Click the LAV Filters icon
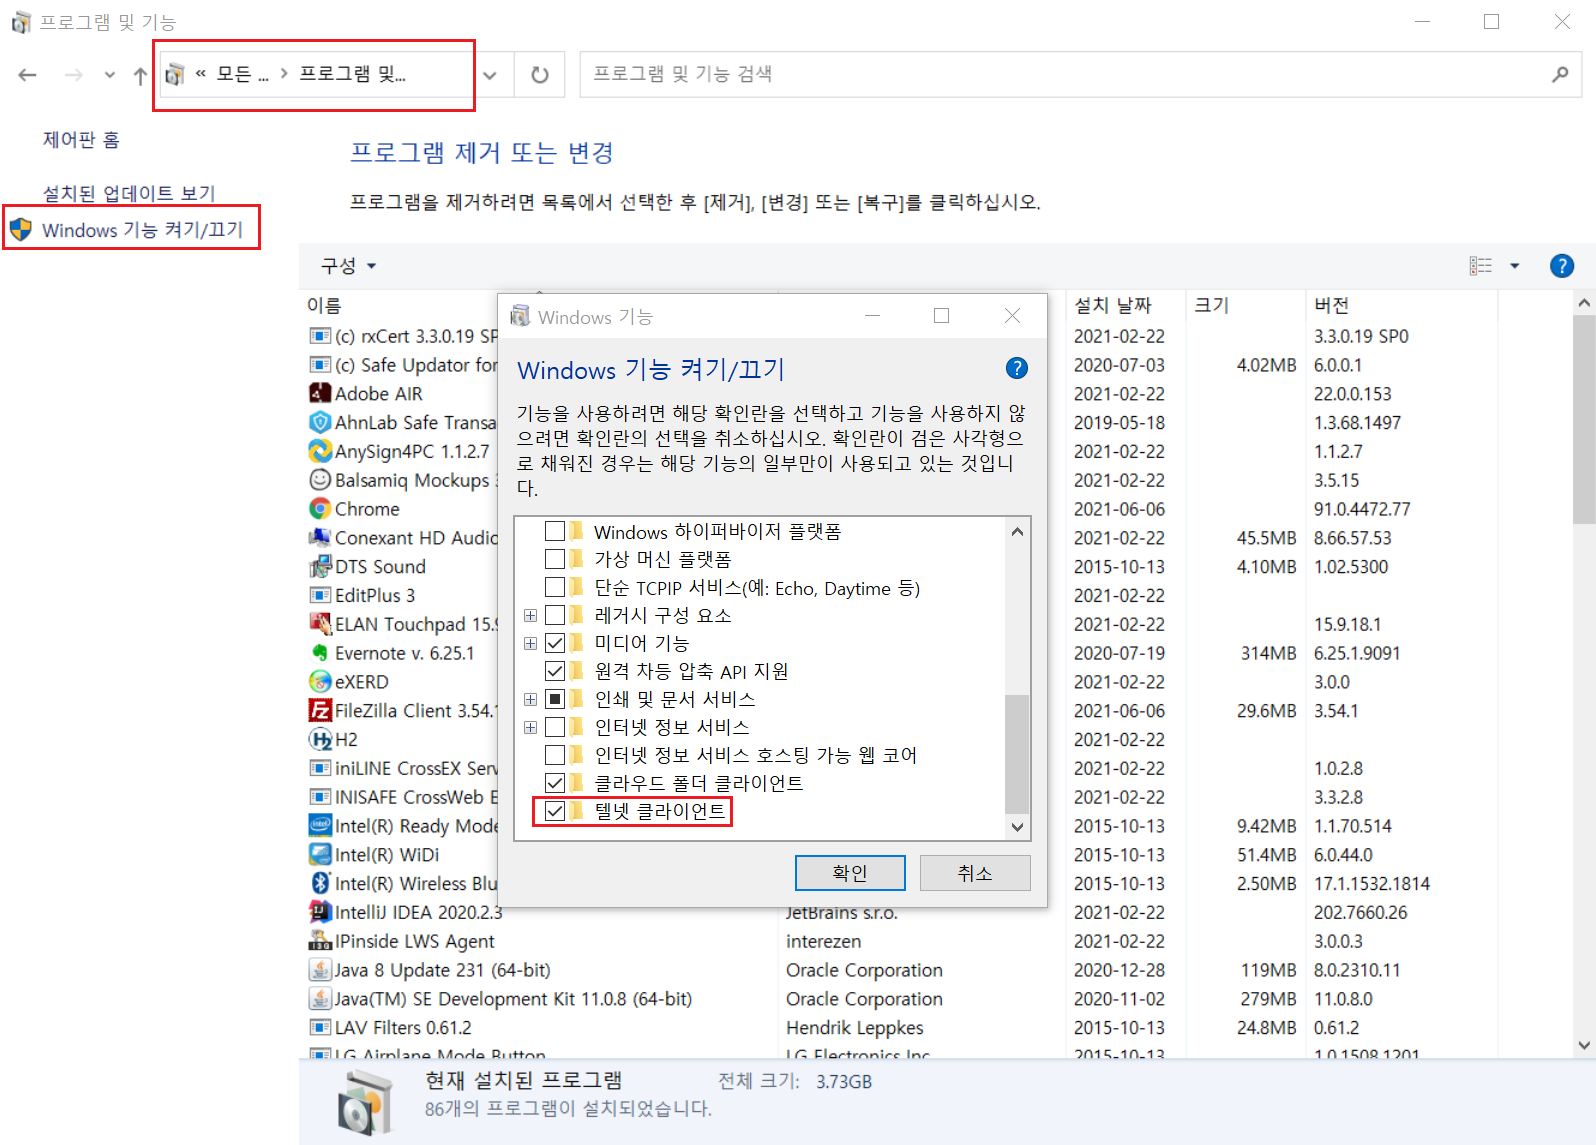 click(x=320, y=1027)
